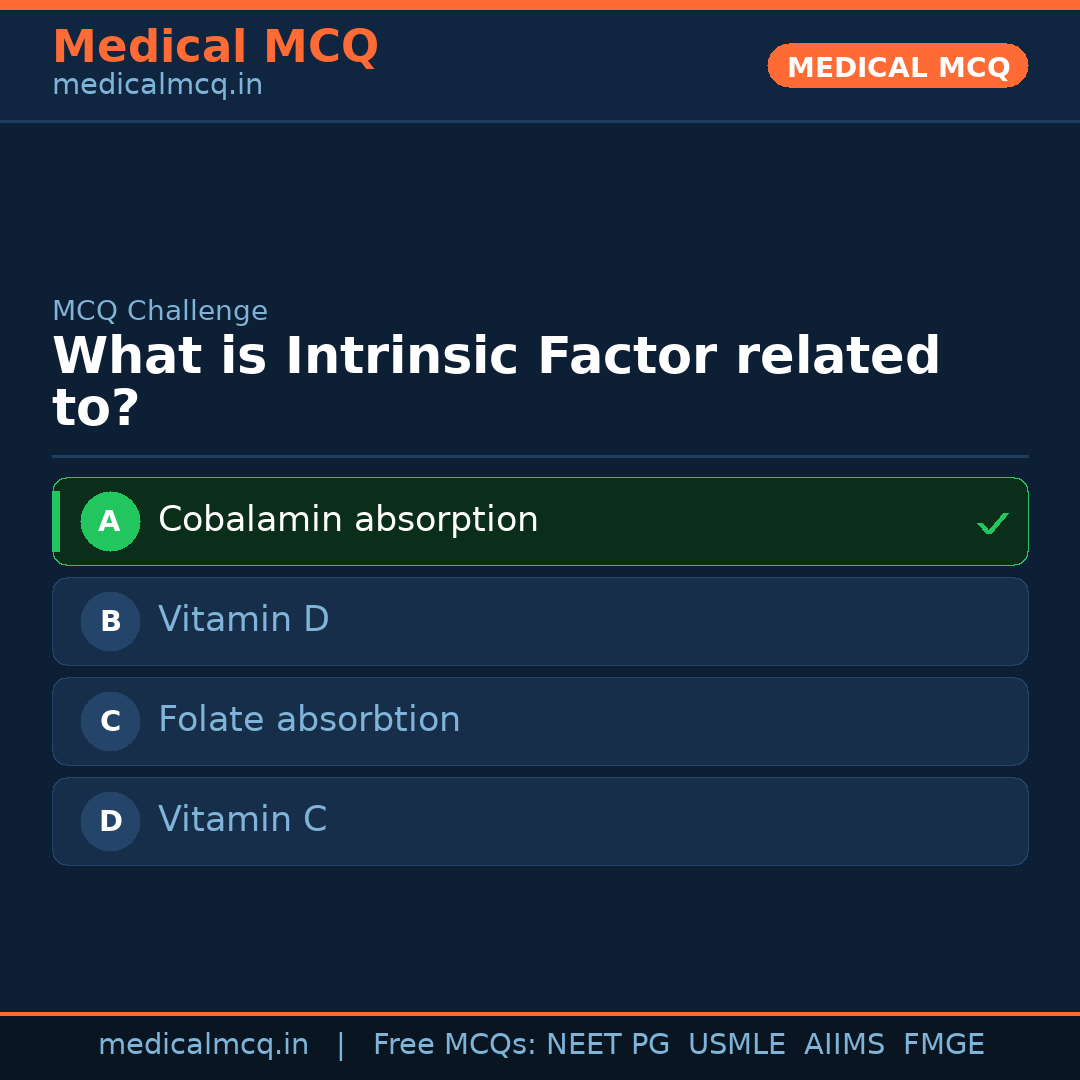Click the FMGE footer text
The height and width of the screenshot is (1080, 1080).
point(943,1045)
